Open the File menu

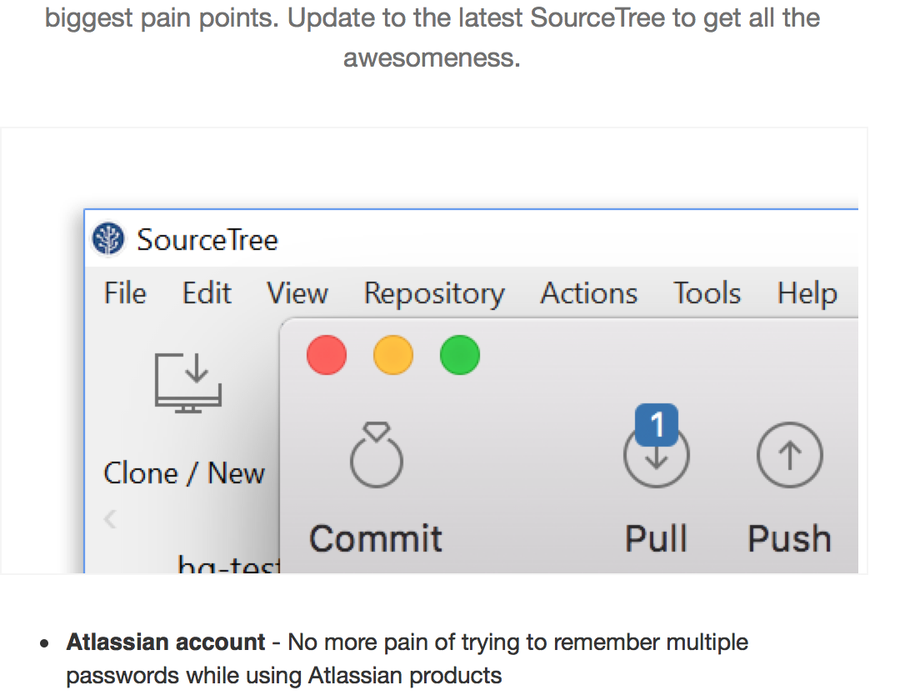[125, 294]
